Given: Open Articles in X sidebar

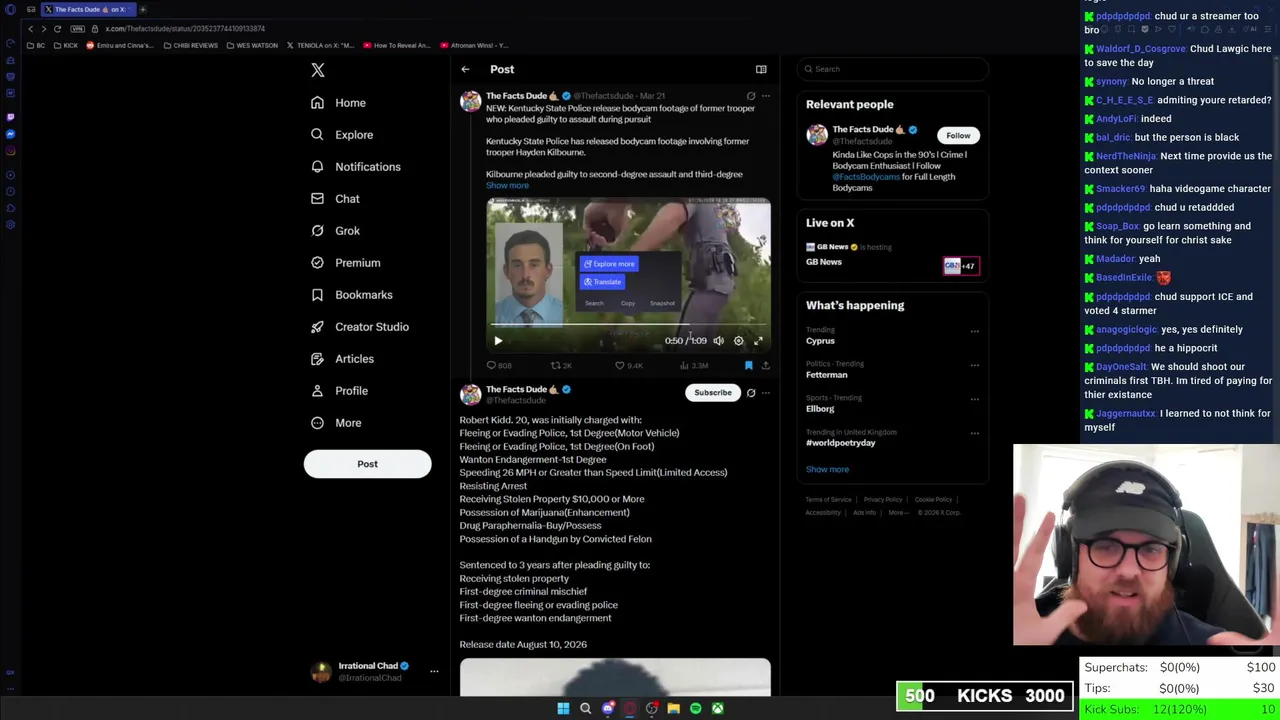Looking at the screenshot, I should (342, 359).
